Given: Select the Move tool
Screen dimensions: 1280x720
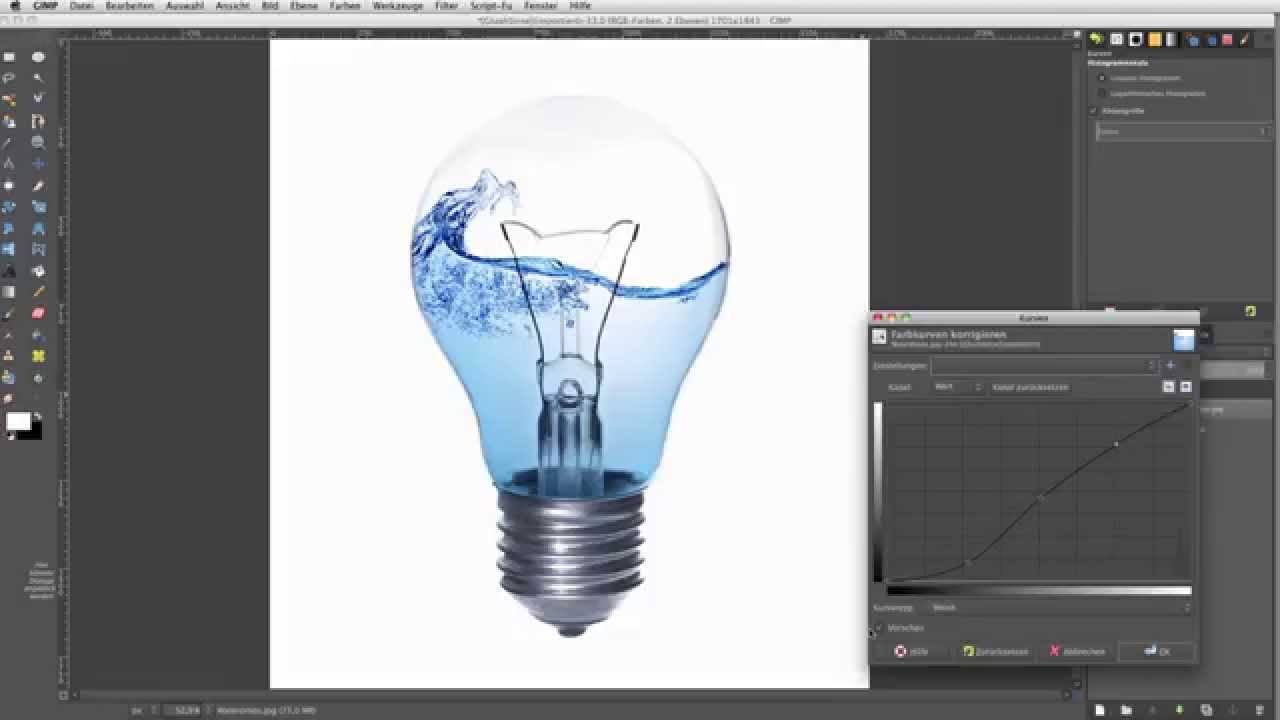Looking at the screenshot, I should click(x=38, y=163).
